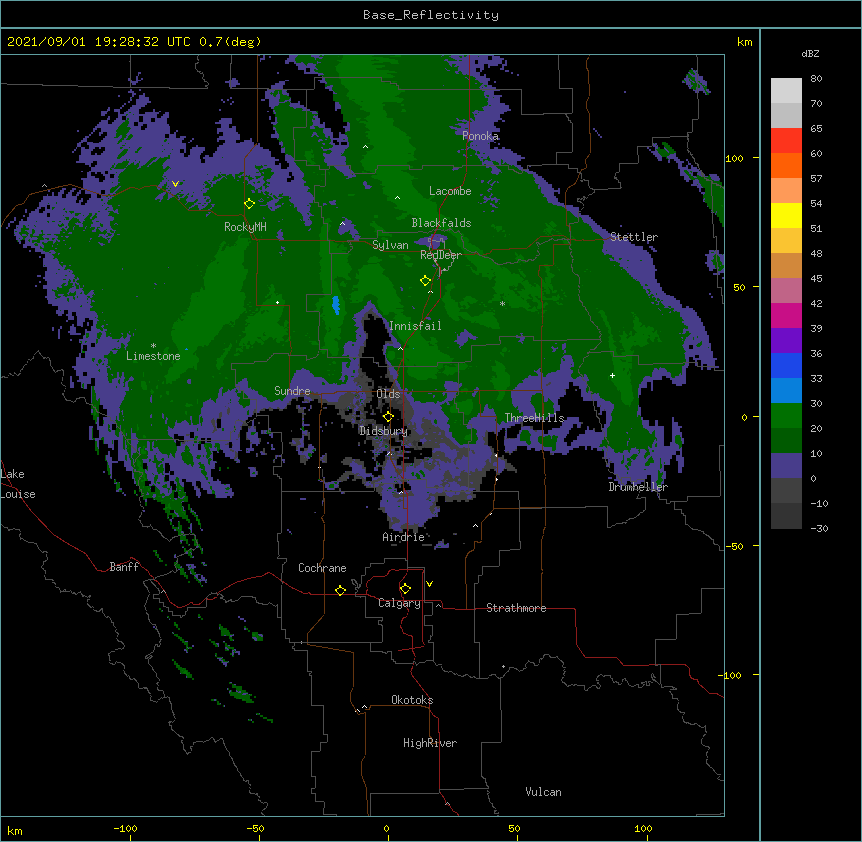Viewport: 862px width, 842px height.
Task: Click the yellow diamond marker below Cochrane
Action: pyautogui.click(x=340, y=590)
